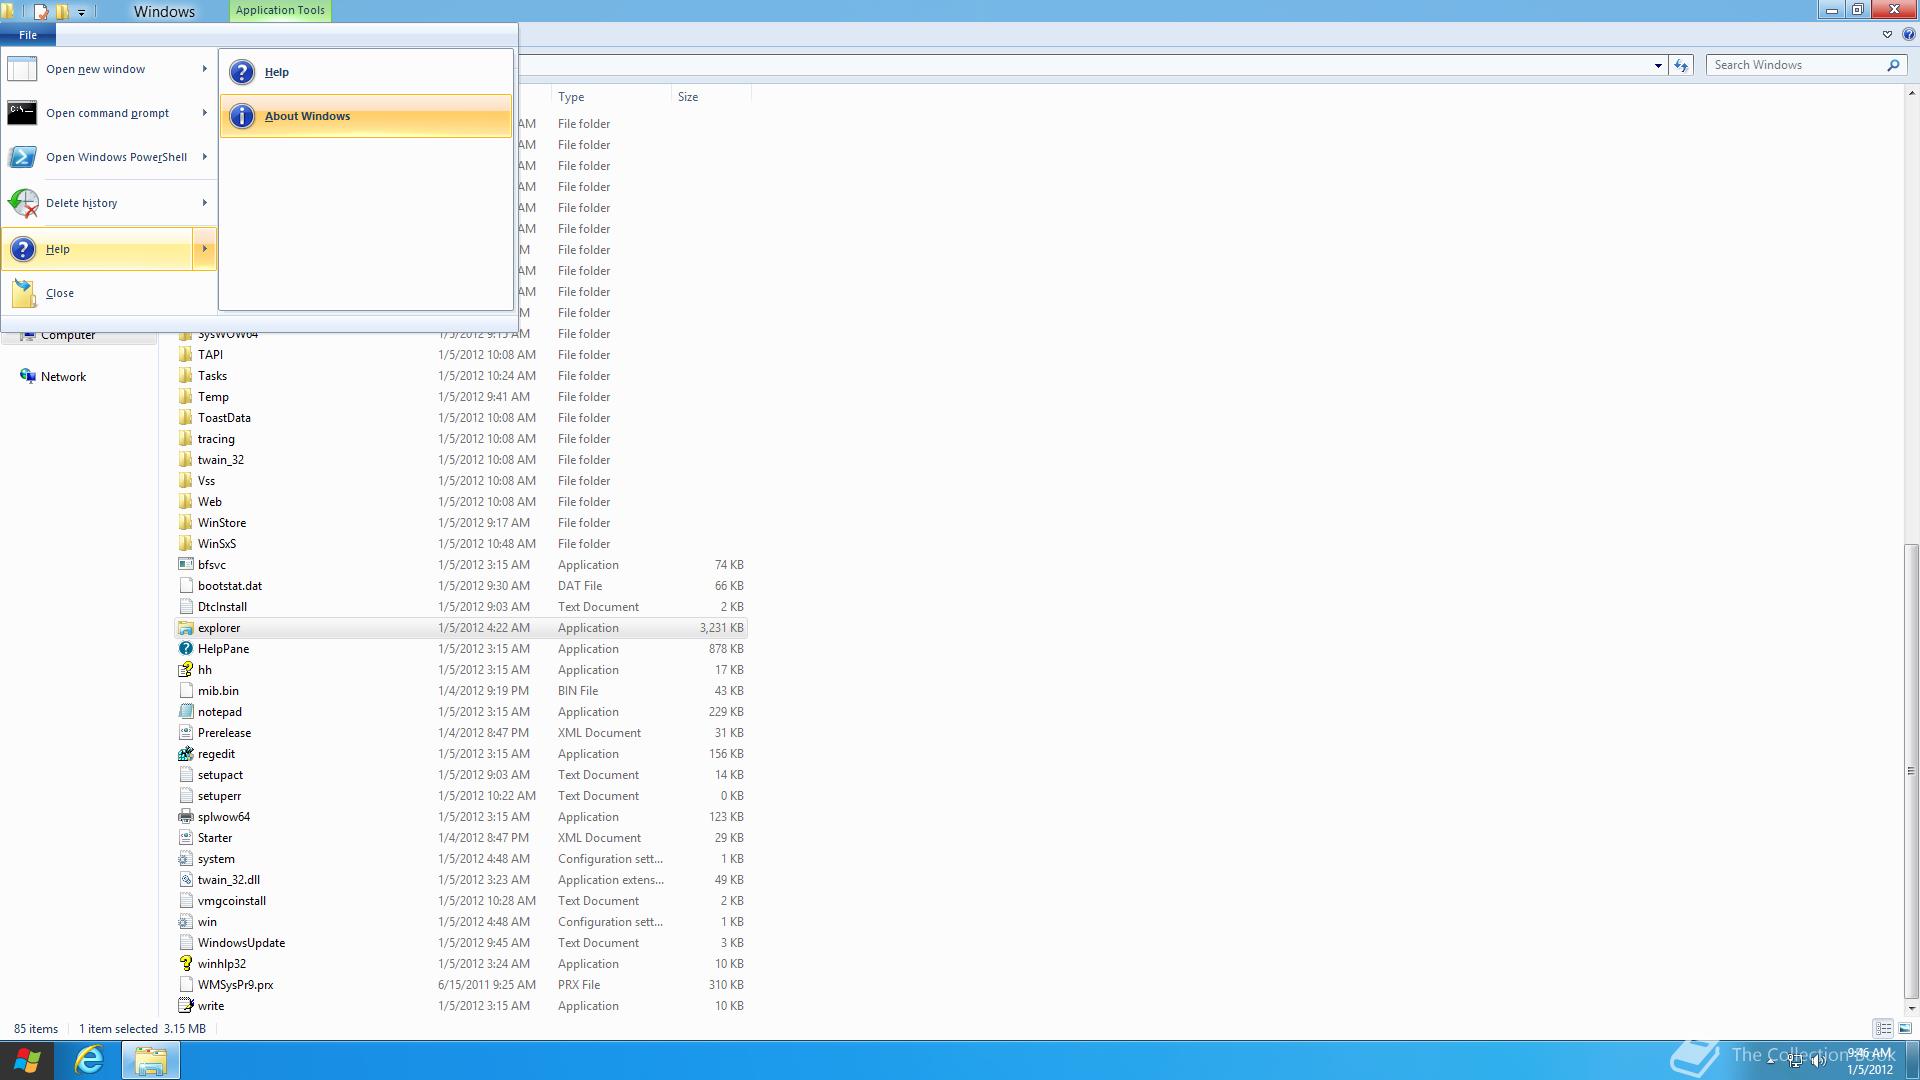The image size is (1920, 1080).
Task: Select the WindowsUpdate text document
Action: (460, 943)
